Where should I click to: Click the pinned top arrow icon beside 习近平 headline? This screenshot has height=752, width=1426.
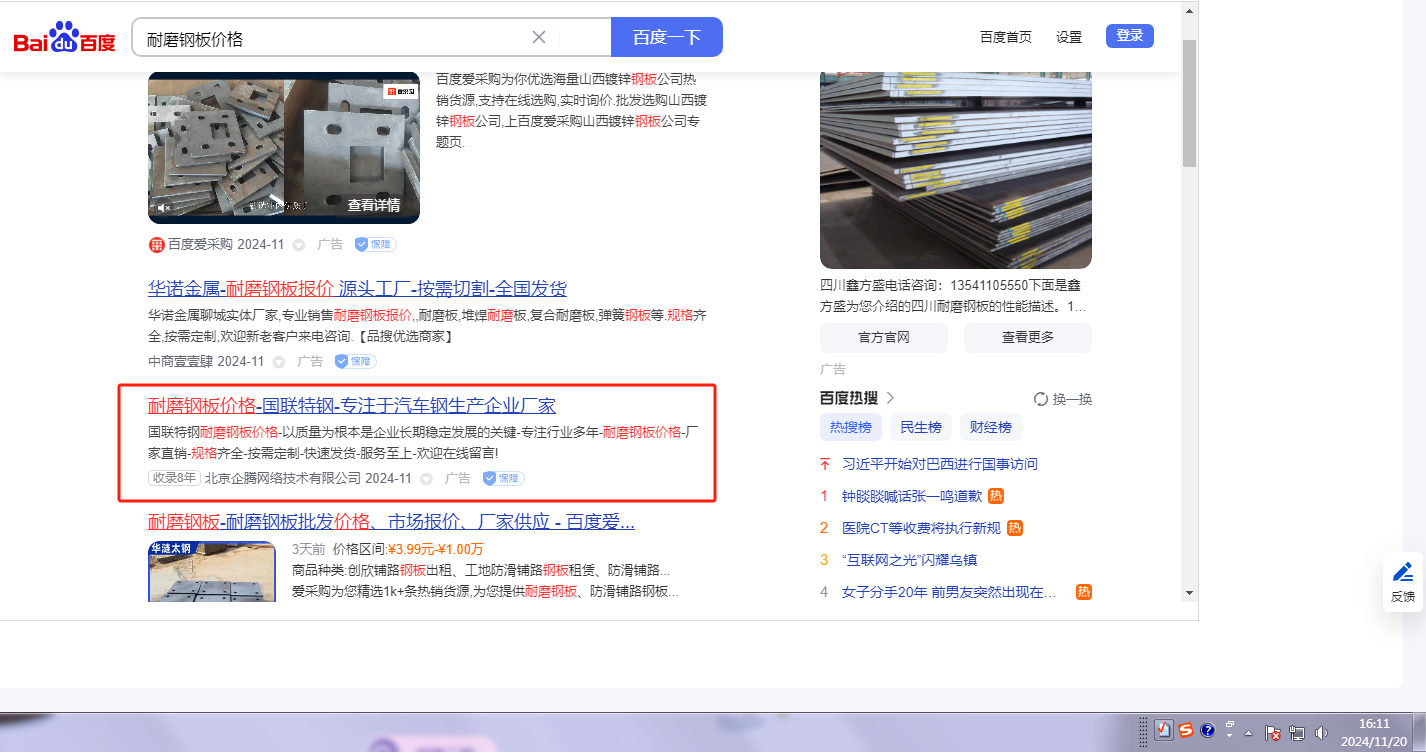pyautogui.click(x=825, y=464)
